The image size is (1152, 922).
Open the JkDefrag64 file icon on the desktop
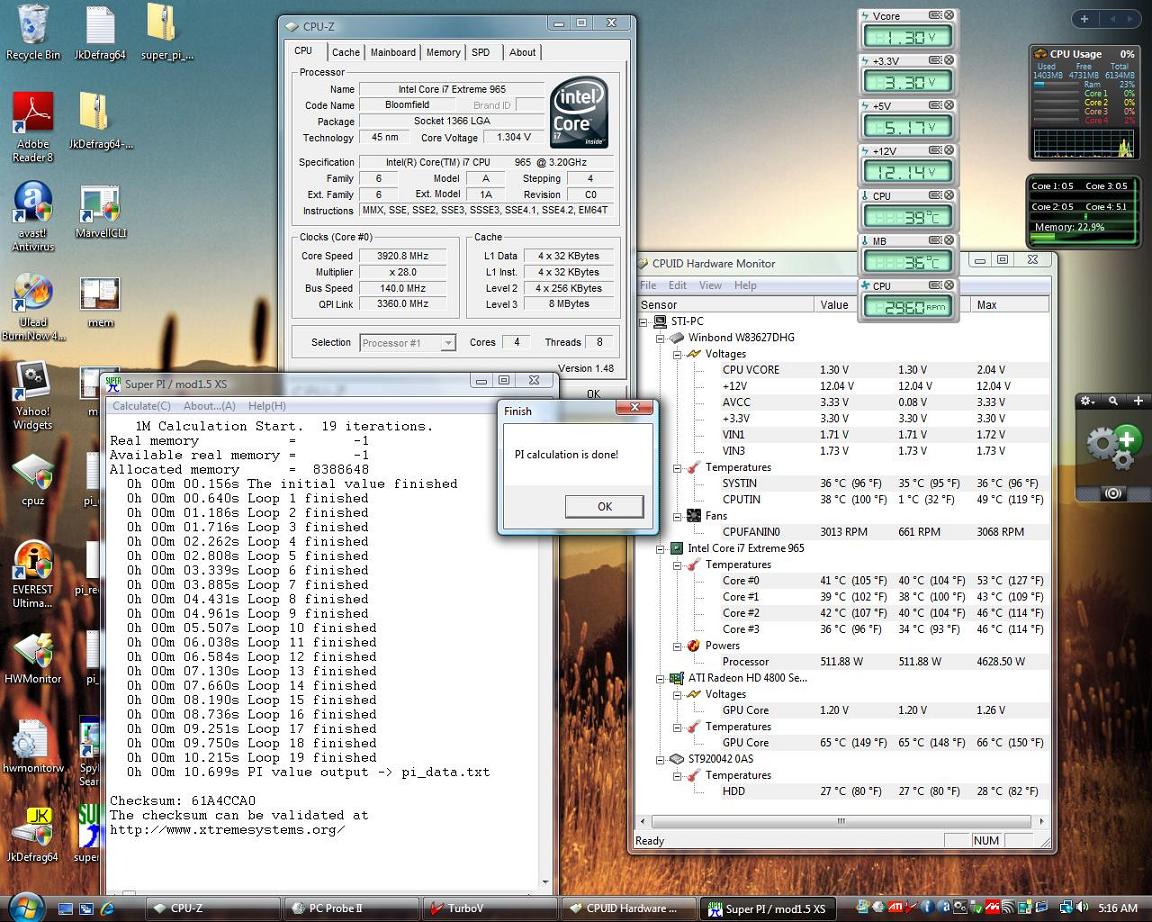pos(100,33)
